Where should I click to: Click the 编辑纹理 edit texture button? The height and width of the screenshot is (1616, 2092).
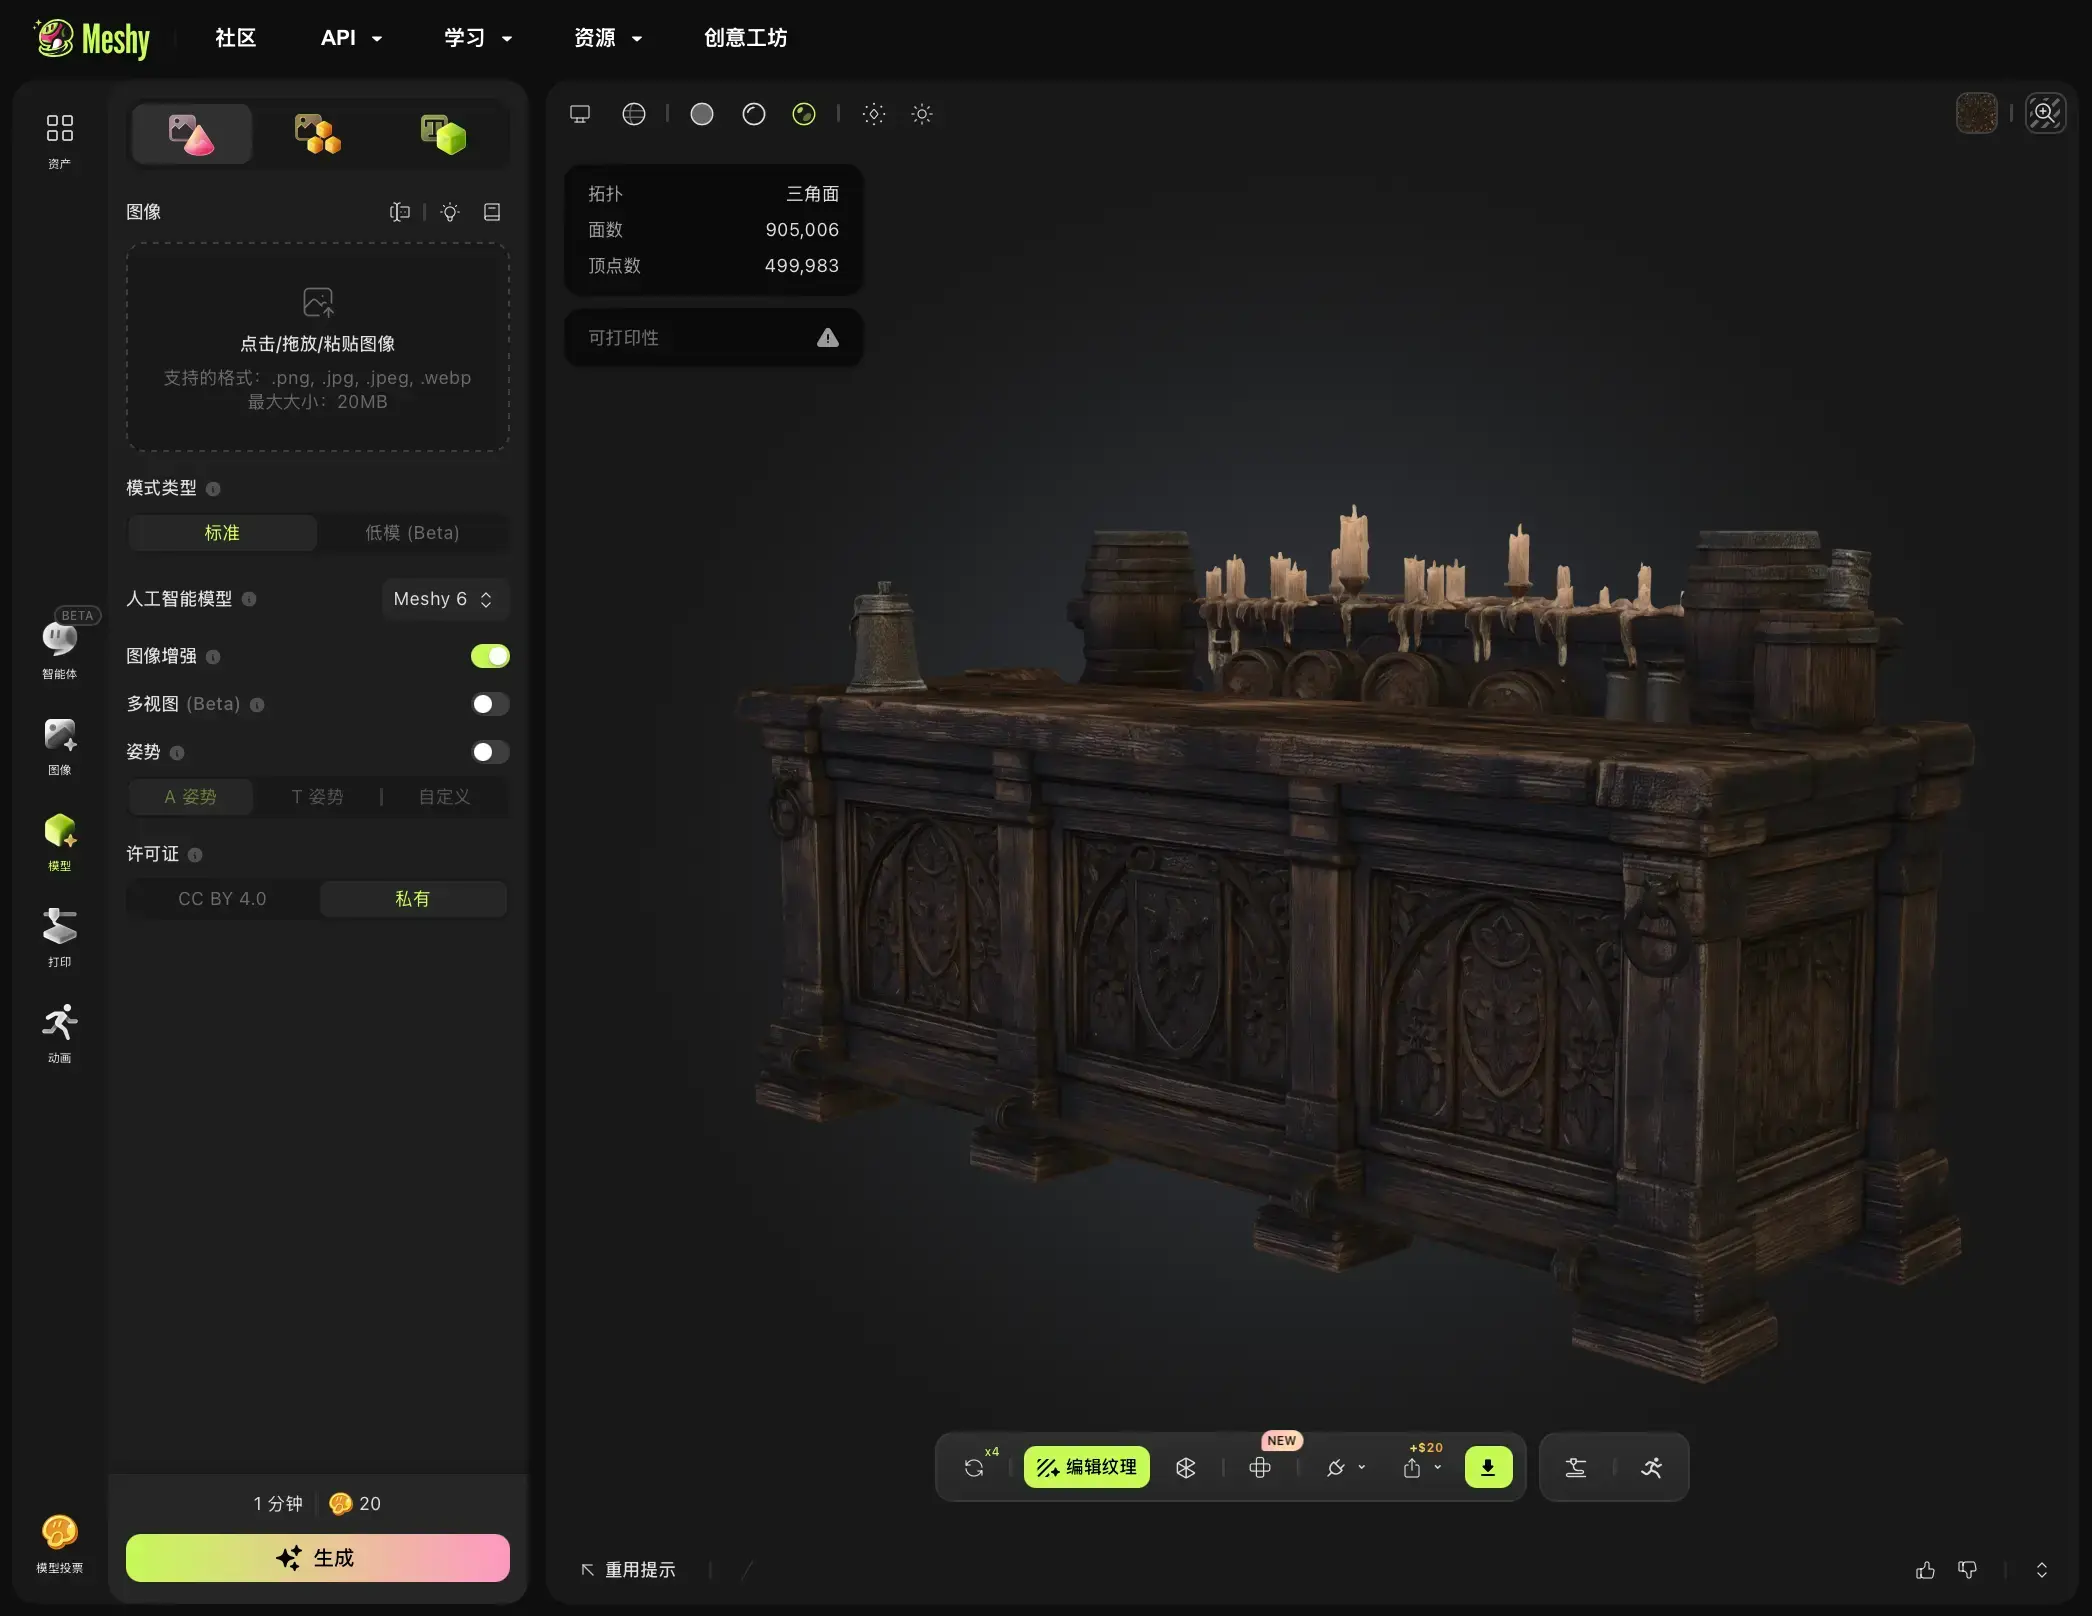click(1087, 1467)
